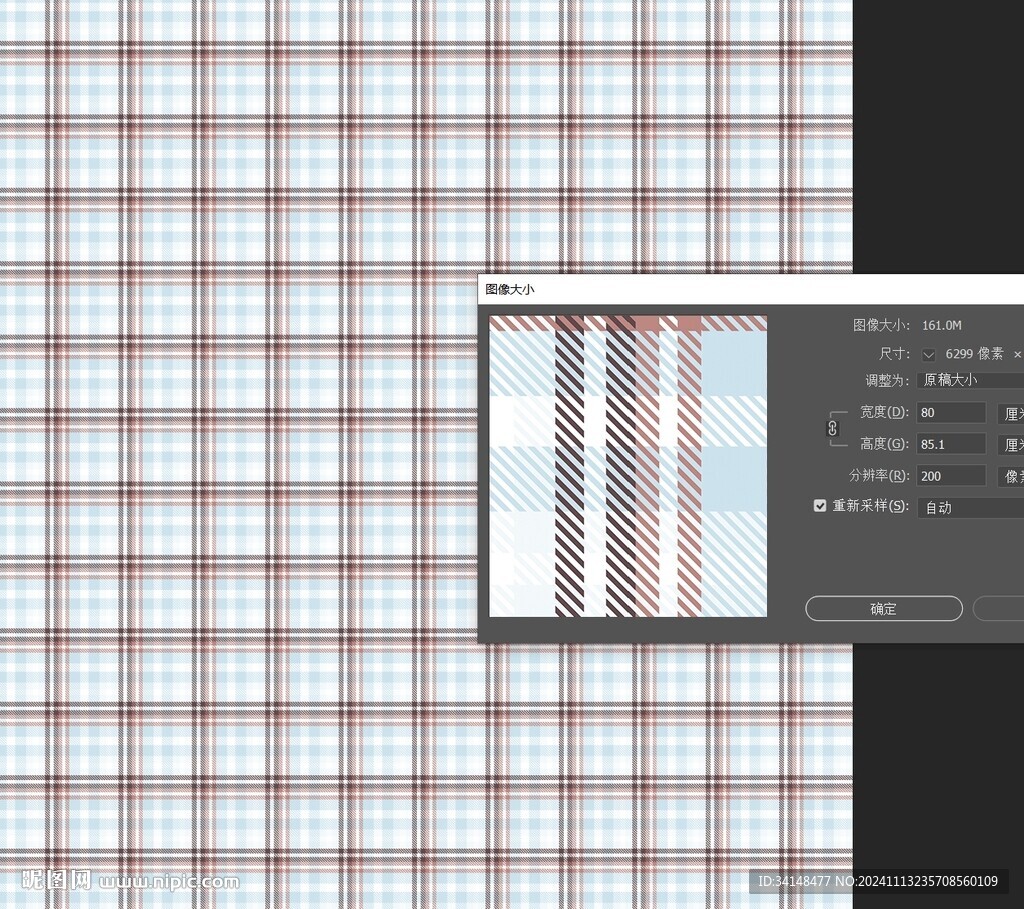Click the partially visible button right of 确定
The image size is (1024, 909).
coord(998,609)
